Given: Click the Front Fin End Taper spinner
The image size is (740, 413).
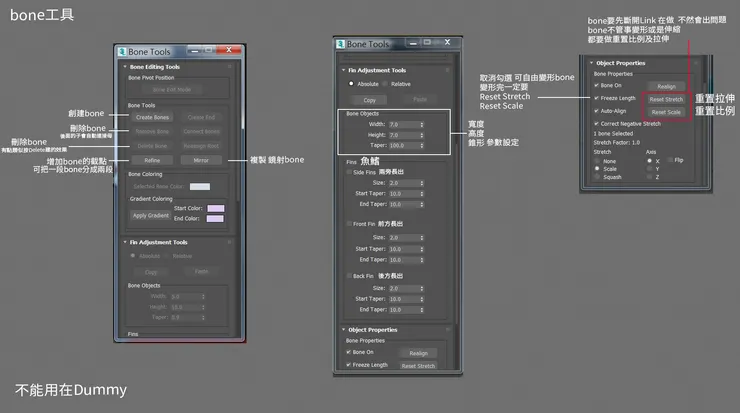Looking at the screenshot, I should [x=422, y=260].
